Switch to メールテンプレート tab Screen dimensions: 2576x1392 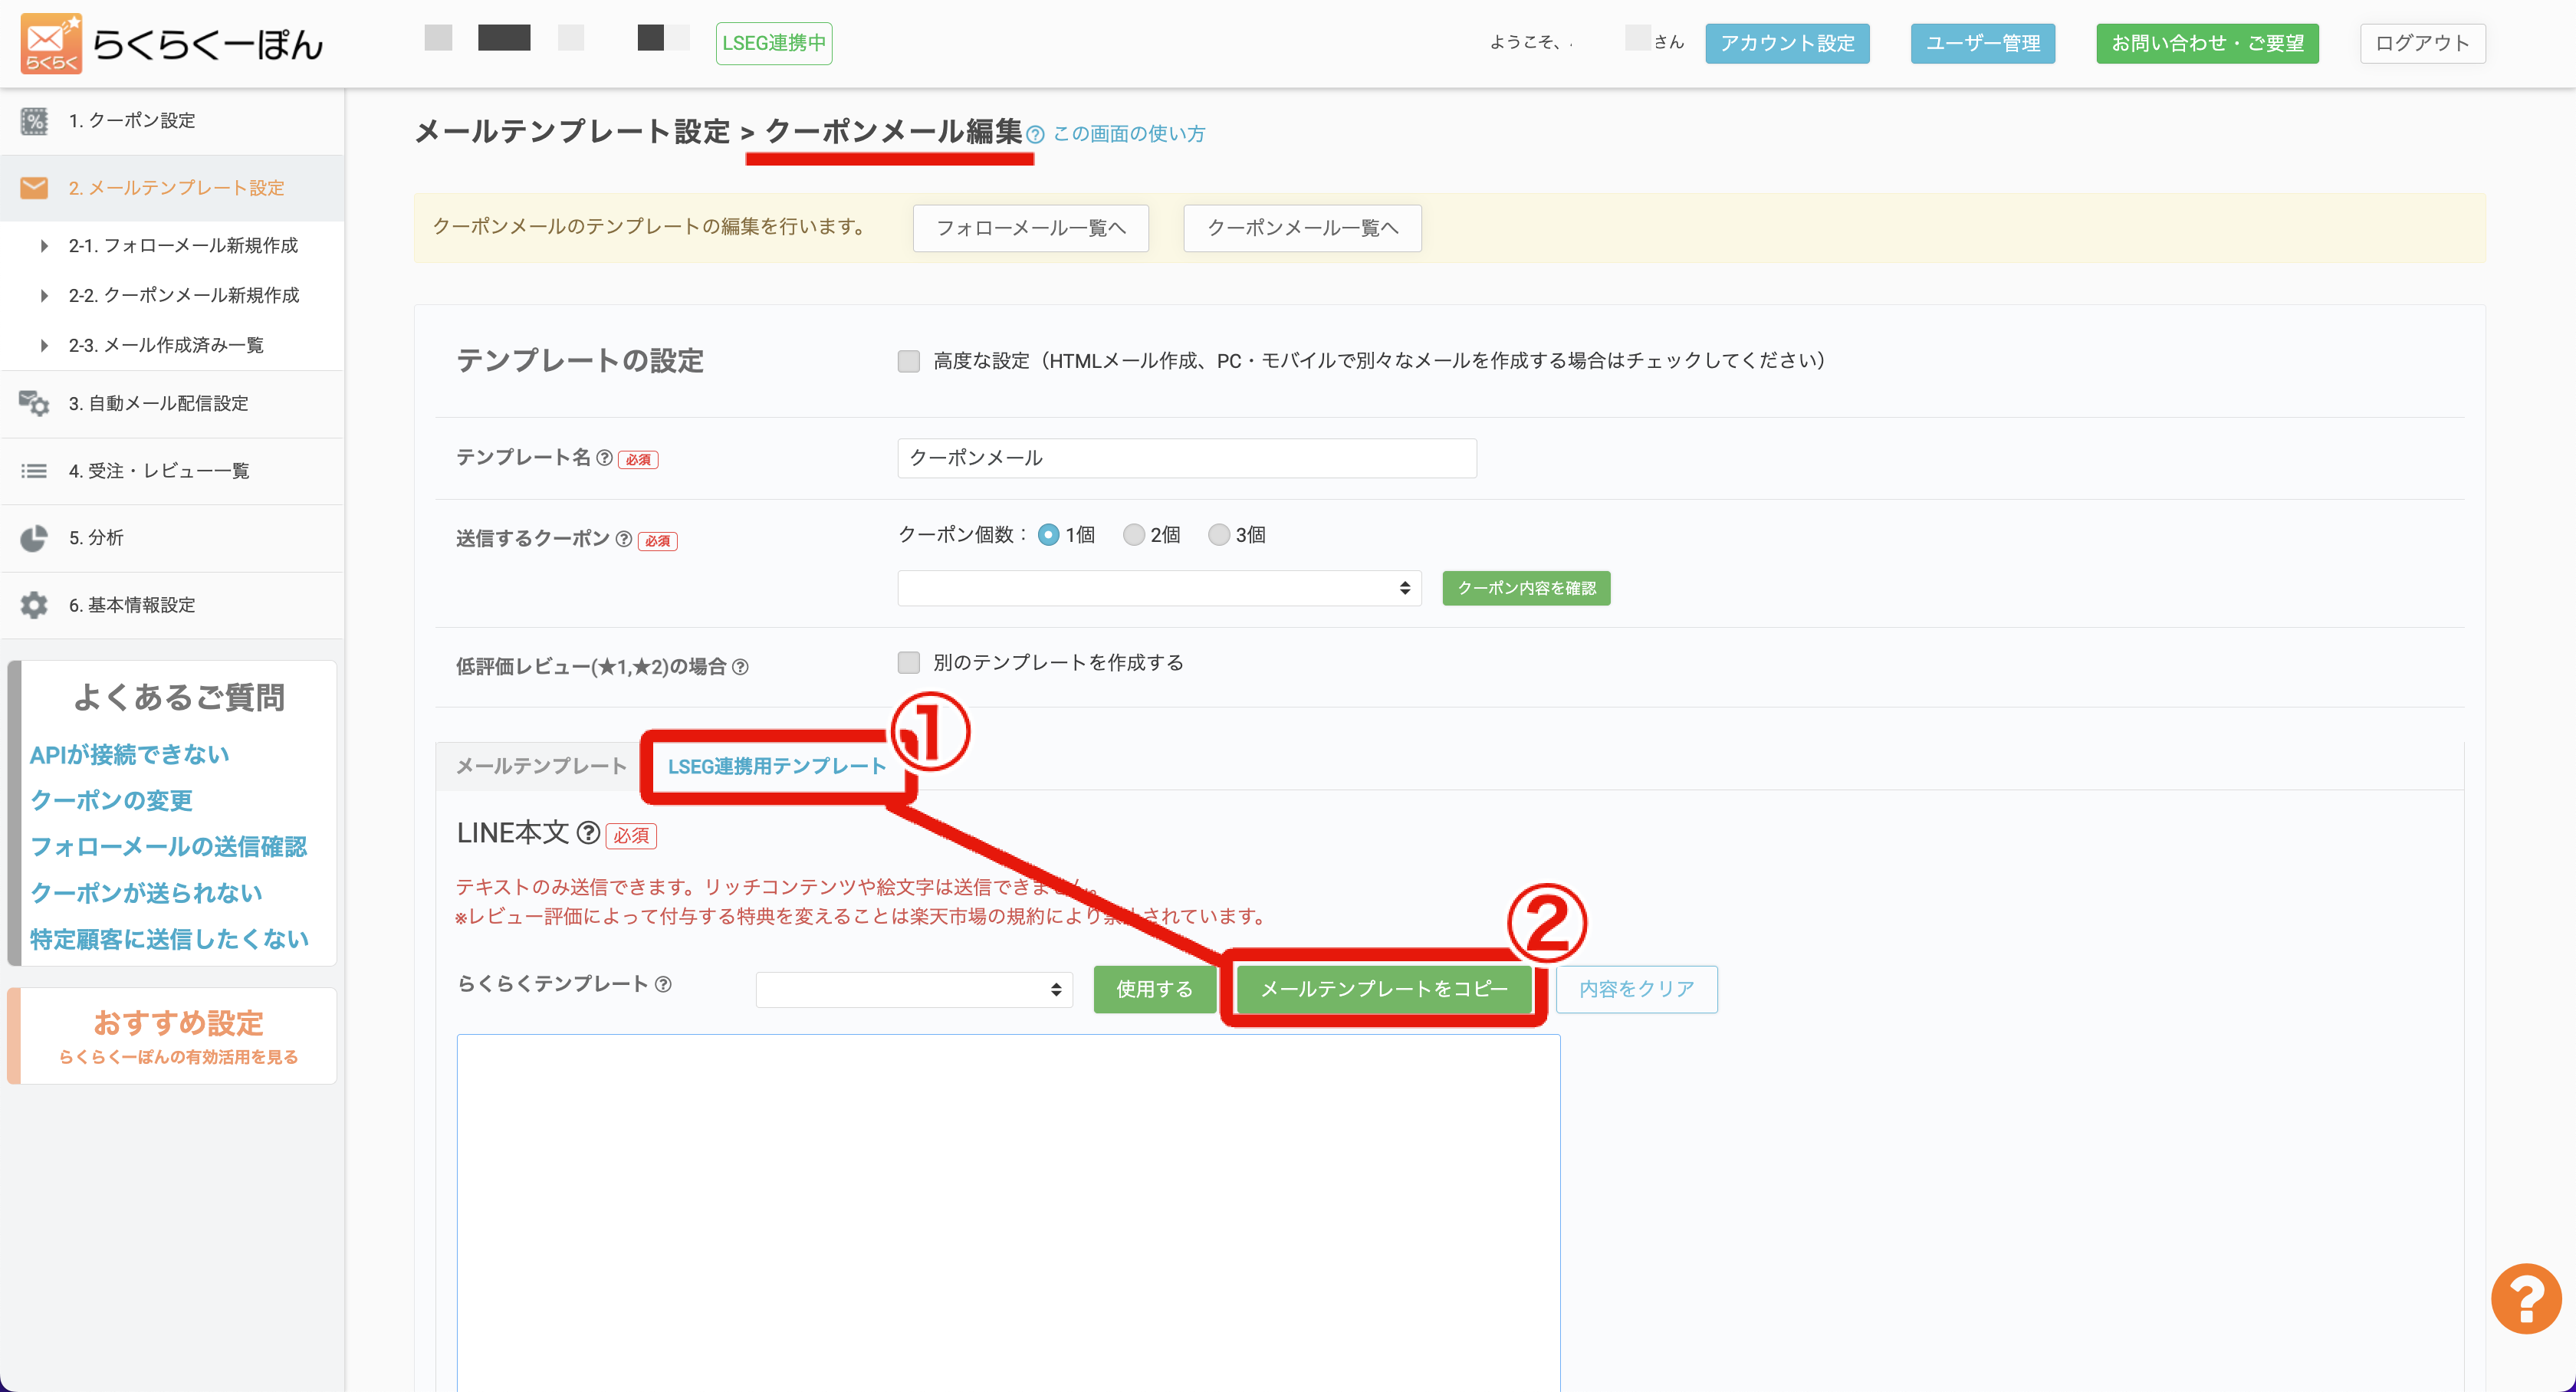pos(541,766)
